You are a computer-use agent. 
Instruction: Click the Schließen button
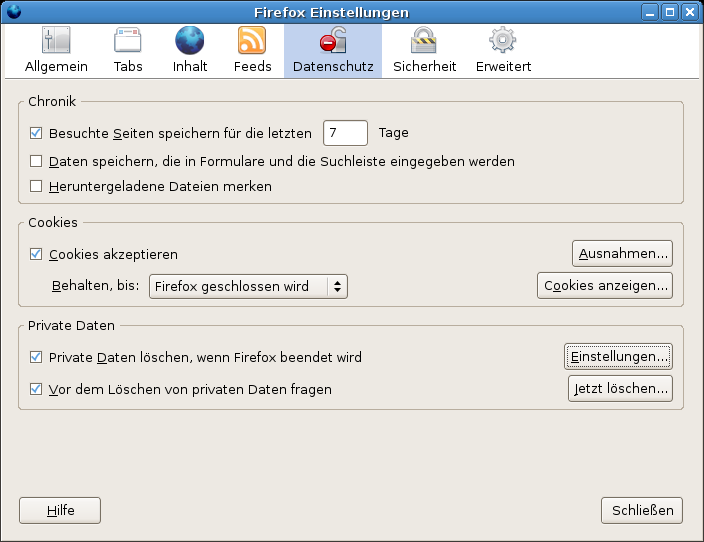tap(642, 510)
